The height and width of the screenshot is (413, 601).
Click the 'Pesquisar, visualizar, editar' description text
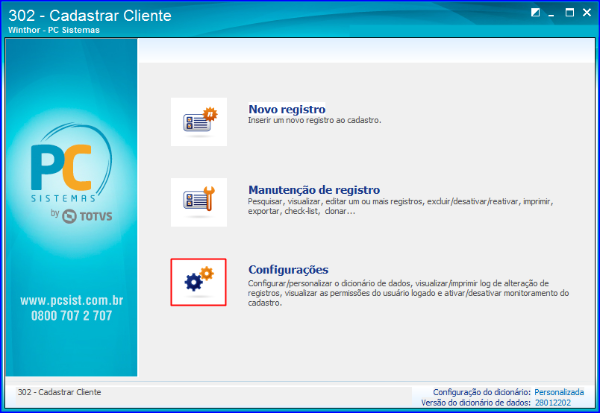pos(400,206)
